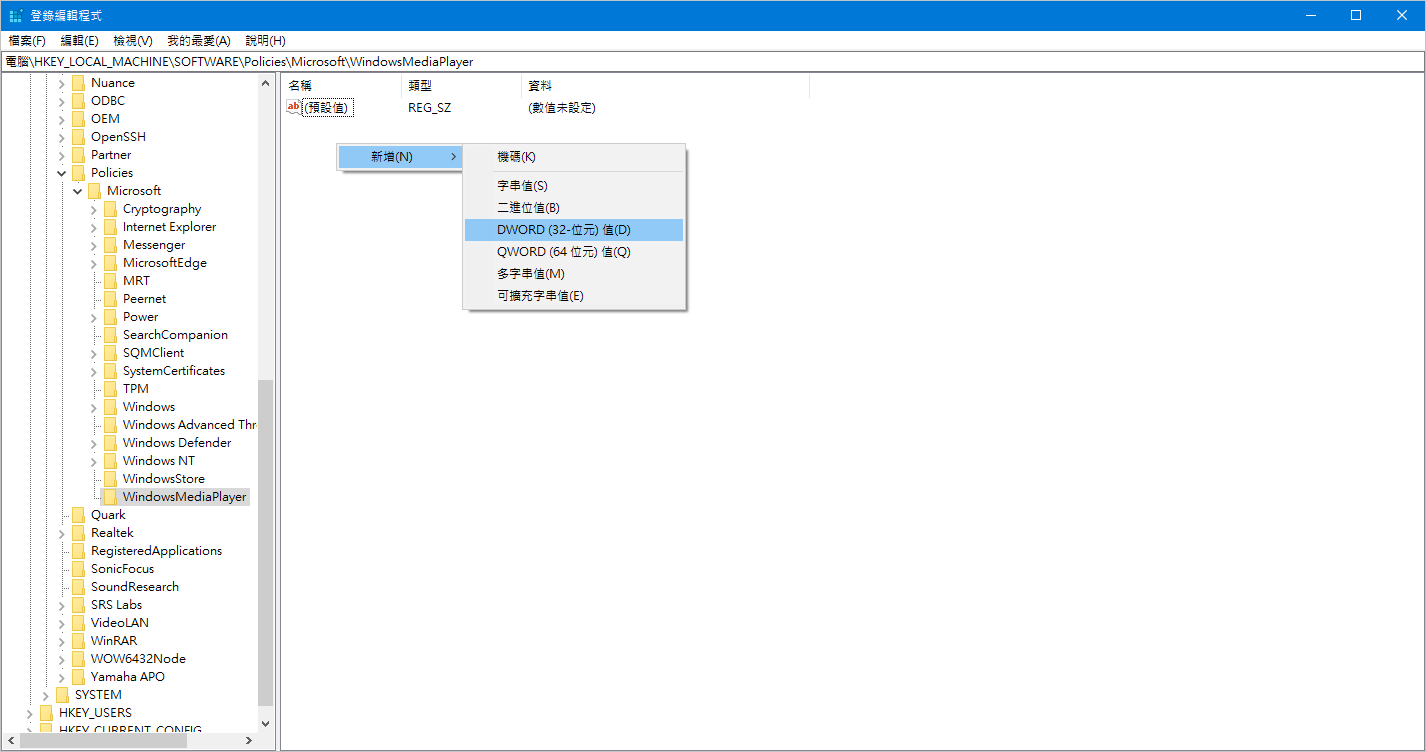Click the WinRAR folder icon
1426x752 pixels.
[x=79, y=641]
